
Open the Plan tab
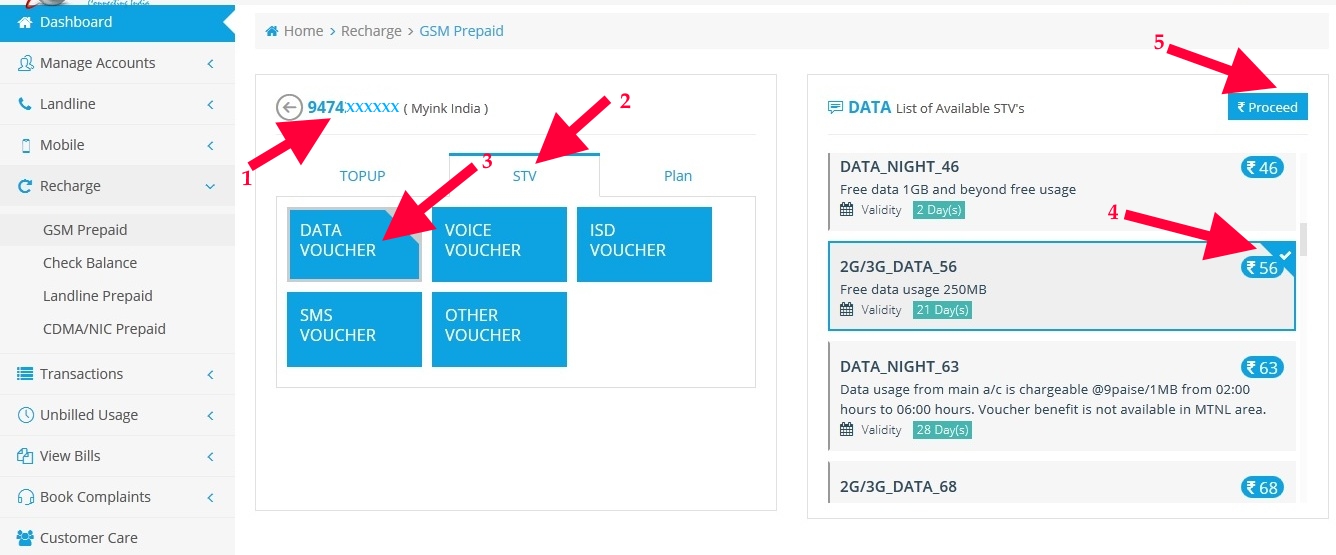click(678, 176)
